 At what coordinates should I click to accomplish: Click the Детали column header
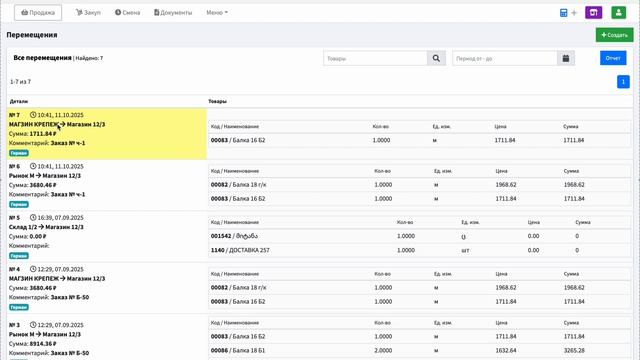[19, 101]
